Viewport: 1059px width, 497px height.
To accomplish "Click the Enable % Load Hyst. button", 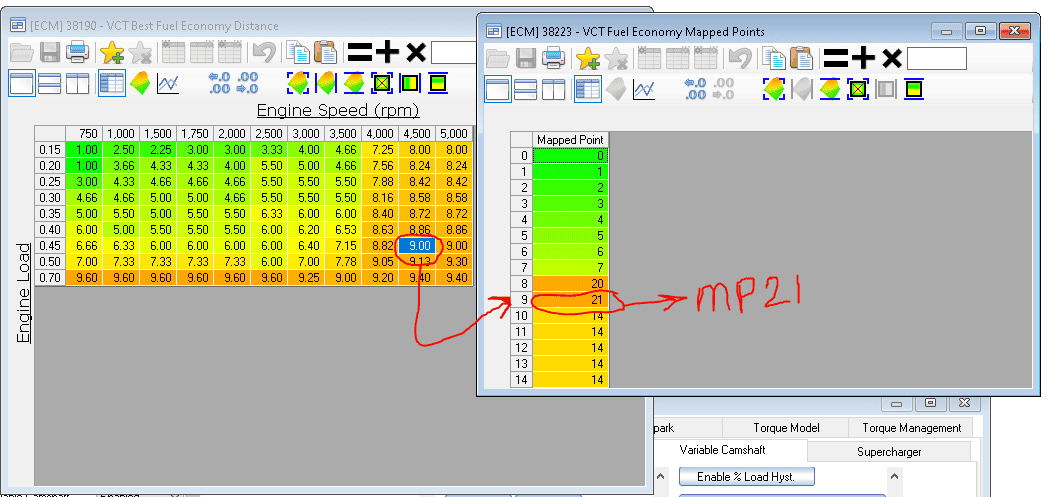I will [746, 477].
